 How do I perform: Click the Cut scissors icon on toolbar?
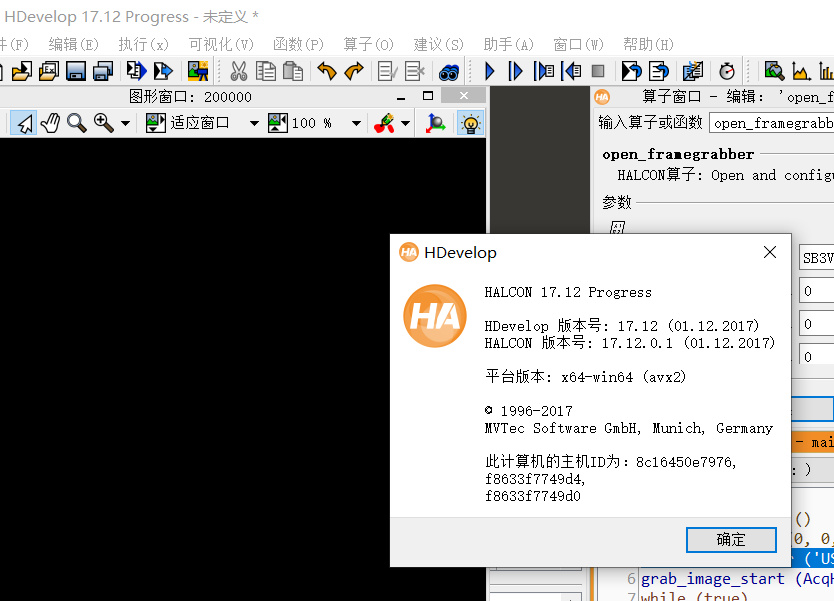coord(240,71)
